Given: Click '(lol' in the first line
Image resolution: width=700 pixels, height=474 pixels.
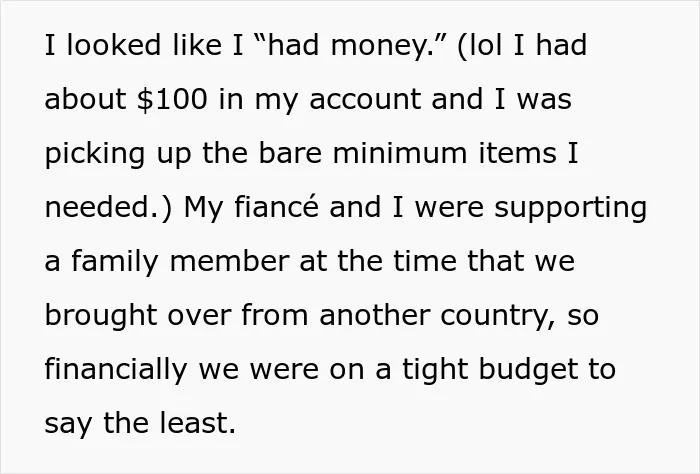Looking at the screenshot, I should pyautogui.click(x=480, y=46).
